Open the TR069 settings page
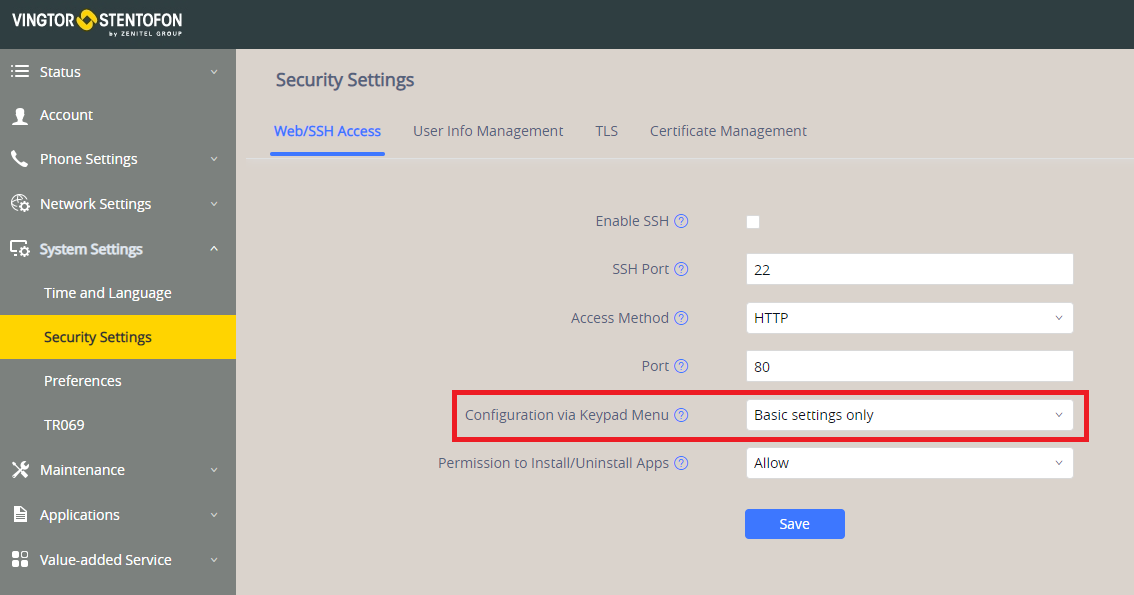 pos(64,425)
